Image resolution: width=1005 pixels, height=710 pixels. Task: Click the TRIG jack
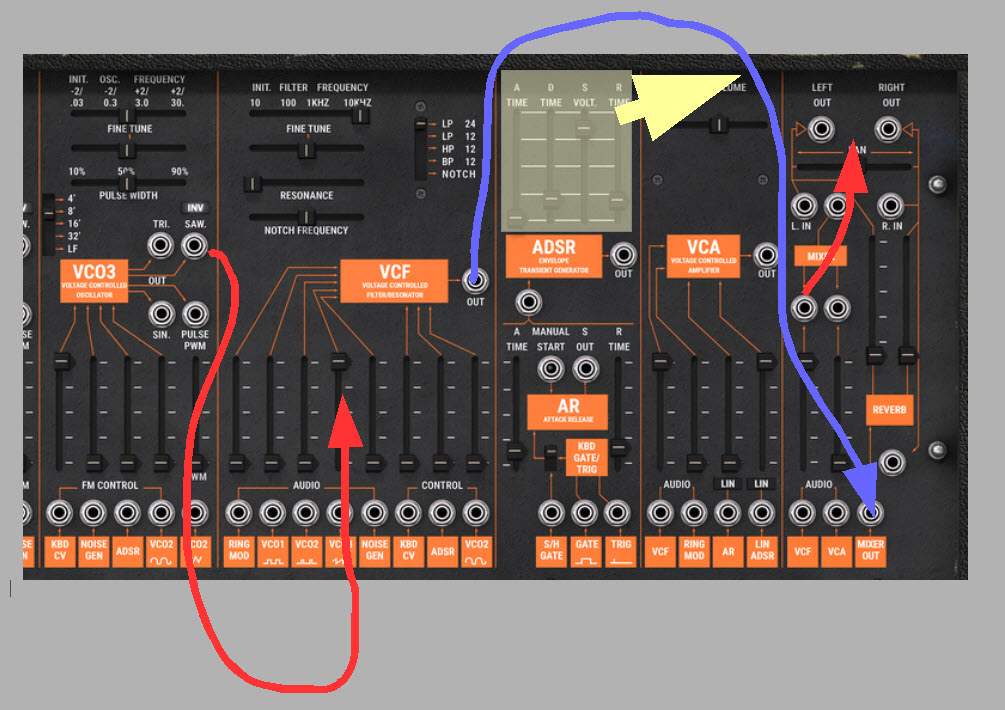click(x=617, y=513)
